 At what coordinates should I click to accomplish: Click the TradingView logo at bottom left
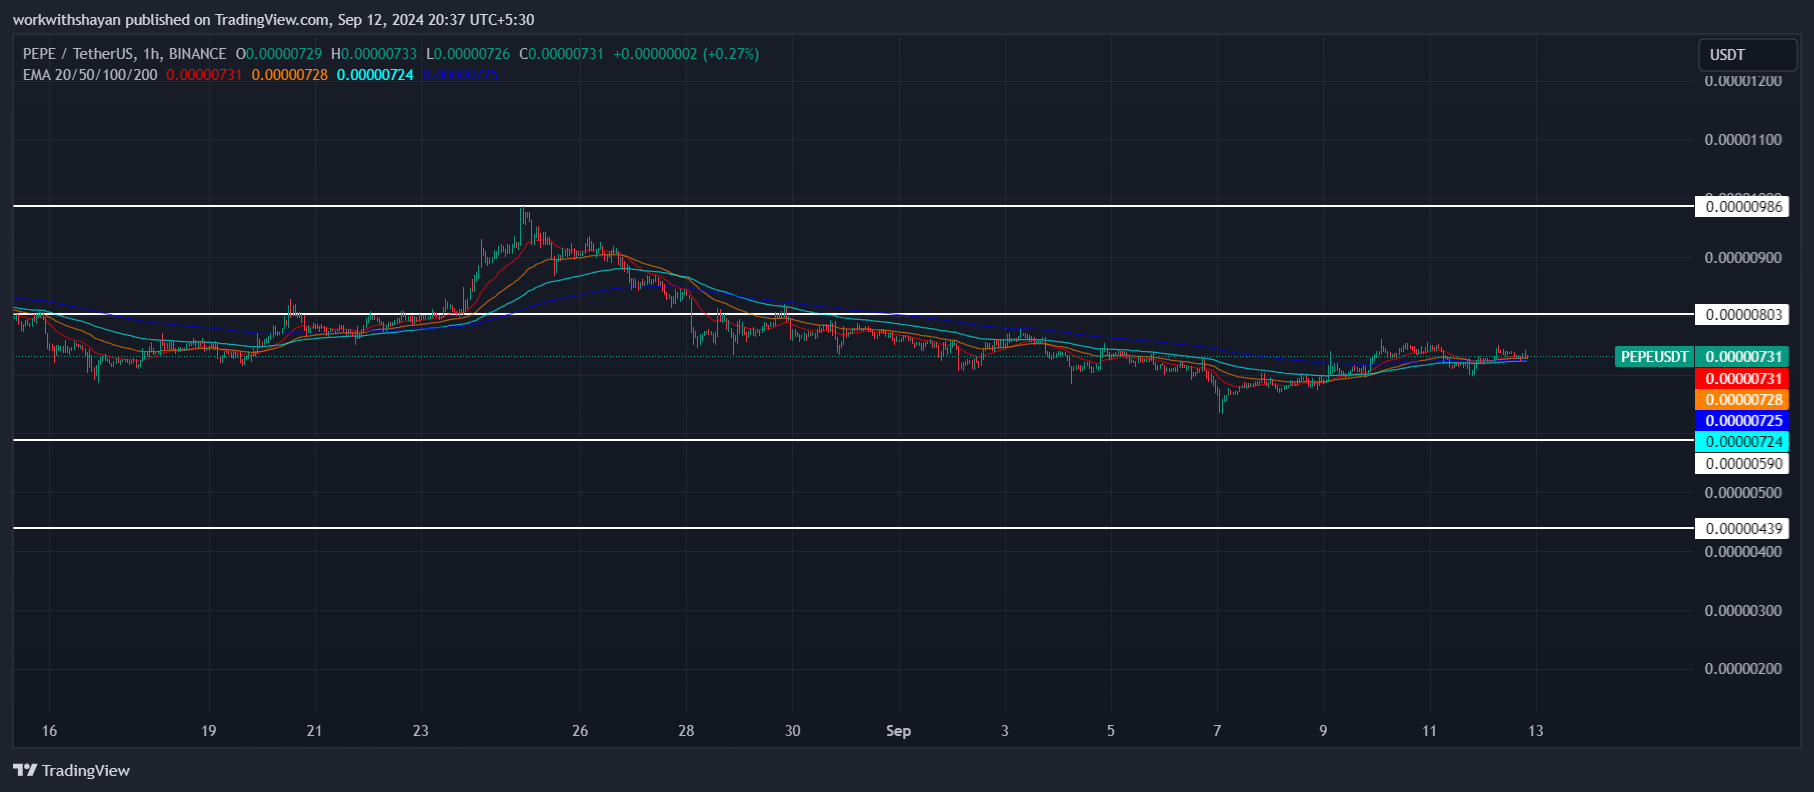(71, 770)
